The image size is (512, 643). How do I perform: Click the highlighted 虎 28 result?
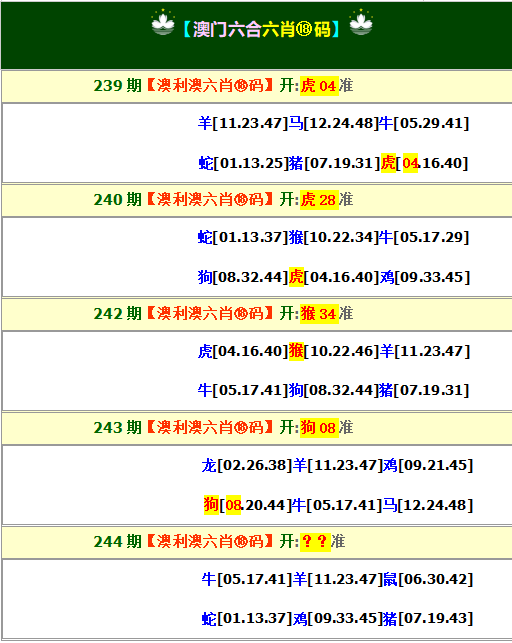pos(319,200)
